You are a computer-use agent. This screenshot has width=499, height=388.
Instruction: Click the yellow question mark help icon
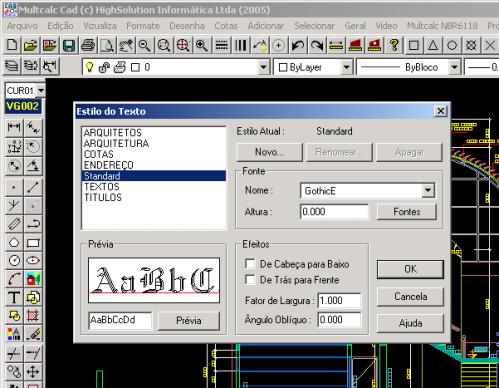click(x=394, y=45)
